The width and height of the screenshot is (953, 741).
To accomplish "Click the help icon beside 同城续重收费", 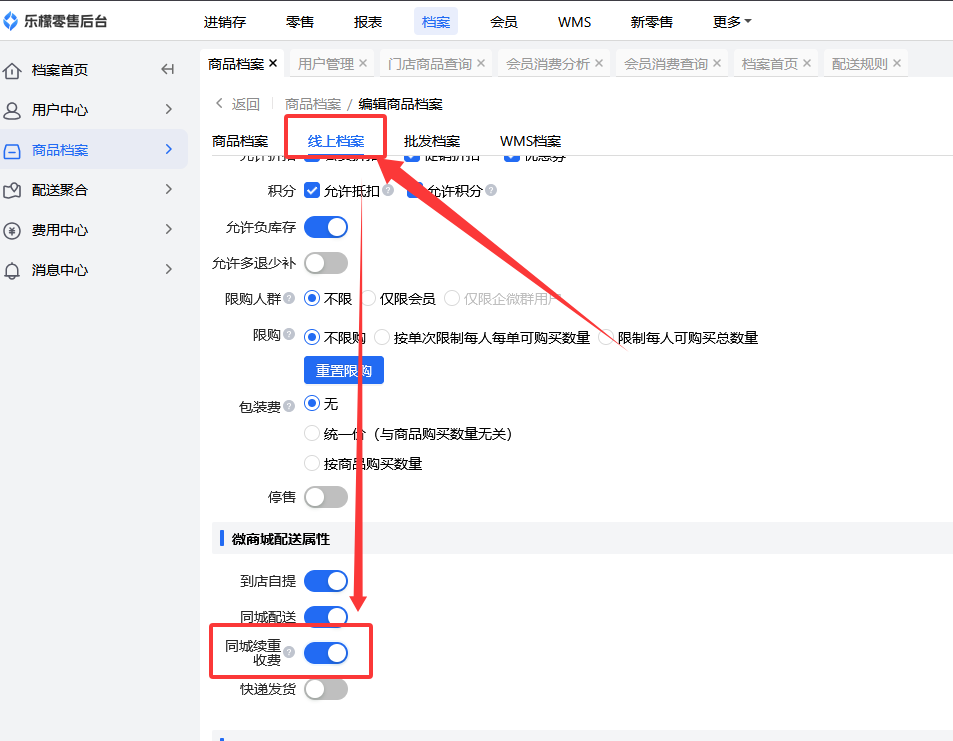I will (x=289, y=652).
